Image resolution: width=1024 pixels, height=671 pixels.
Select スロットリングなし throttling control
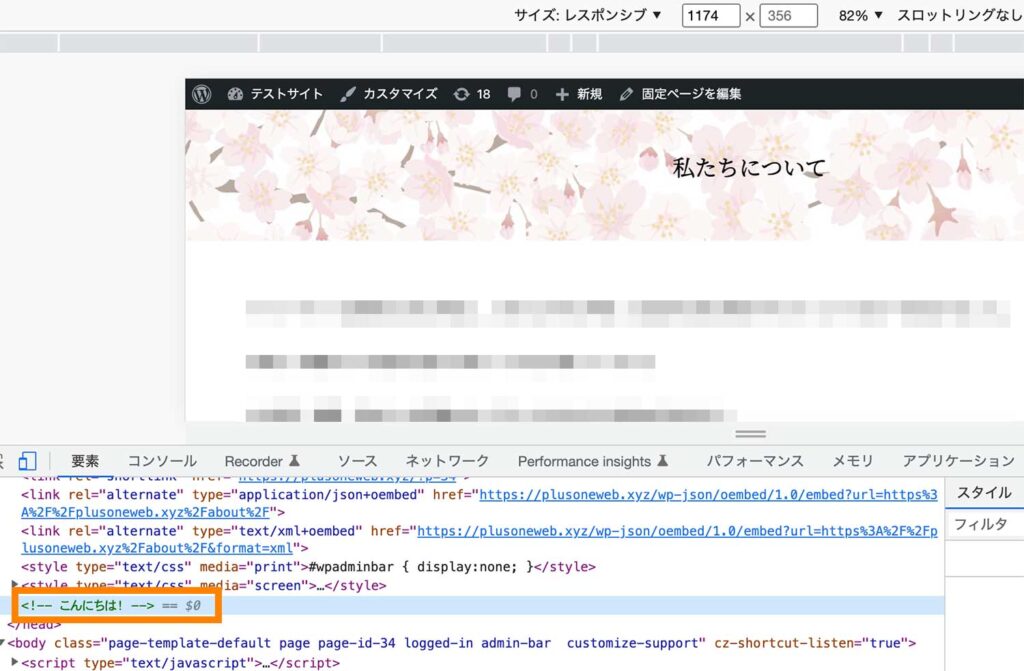(x=961, y=16)
